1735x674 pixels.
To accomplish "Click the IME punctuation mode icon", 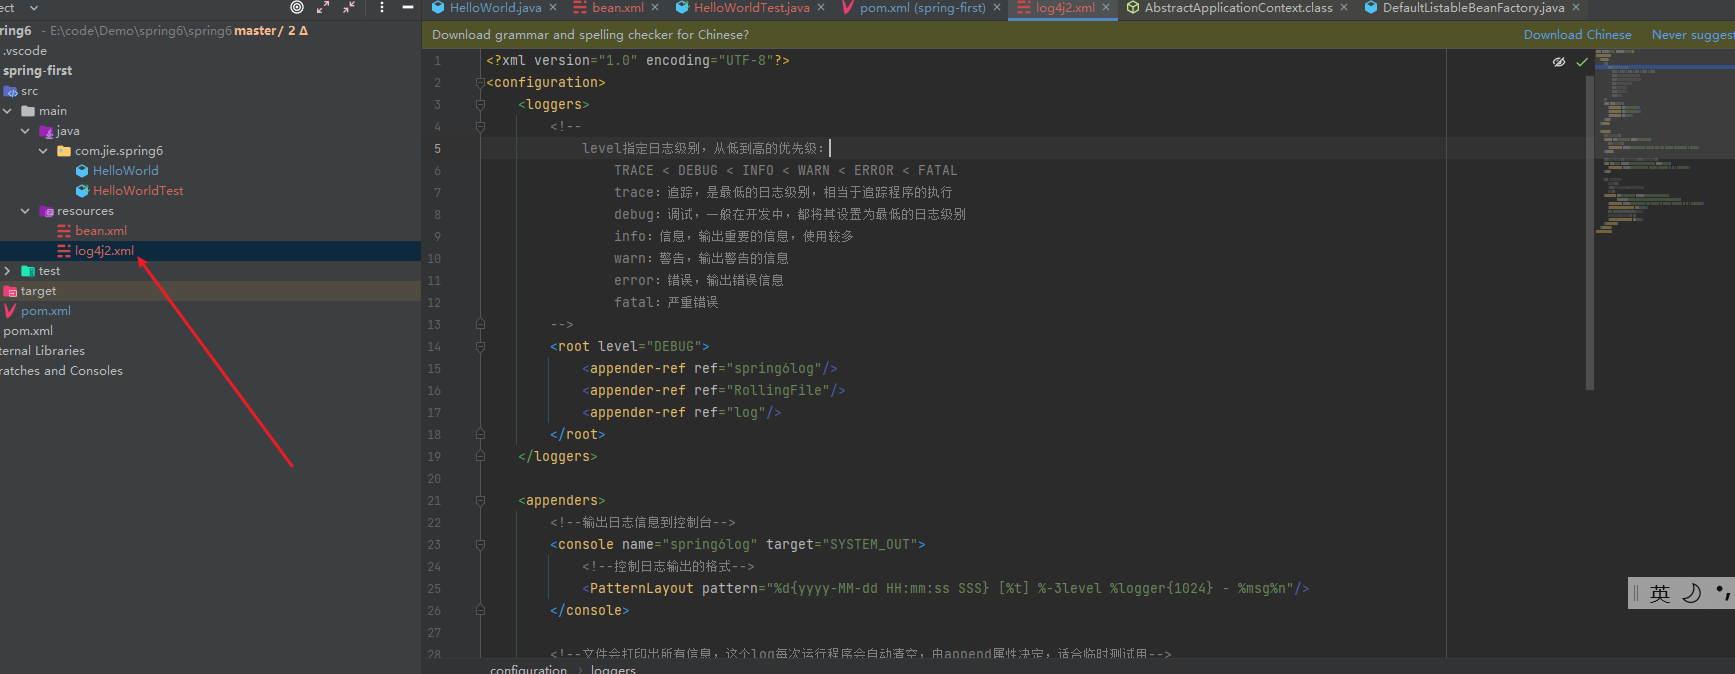I will click(x=1723, y=593).
